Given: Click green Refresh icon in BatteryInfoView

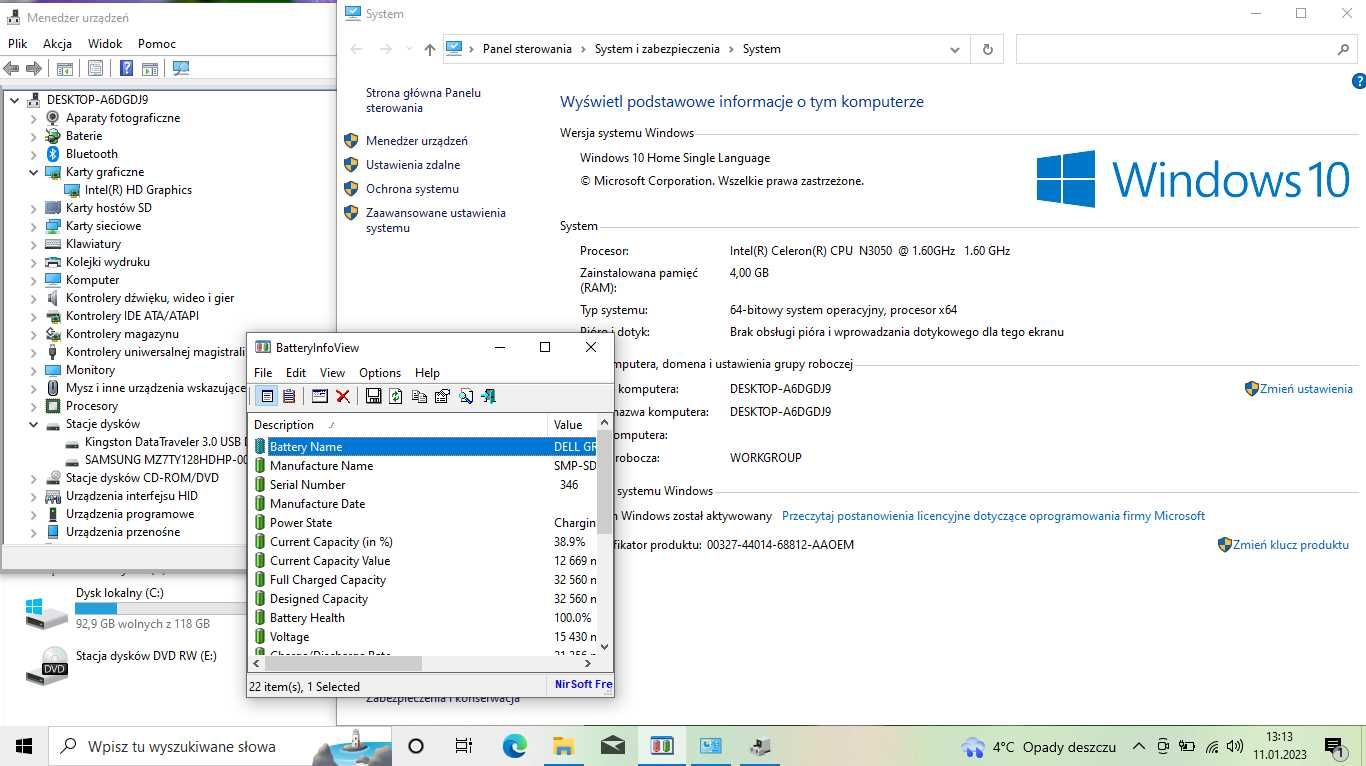Looking at the screenshot, I should click(x=396, y=396).
